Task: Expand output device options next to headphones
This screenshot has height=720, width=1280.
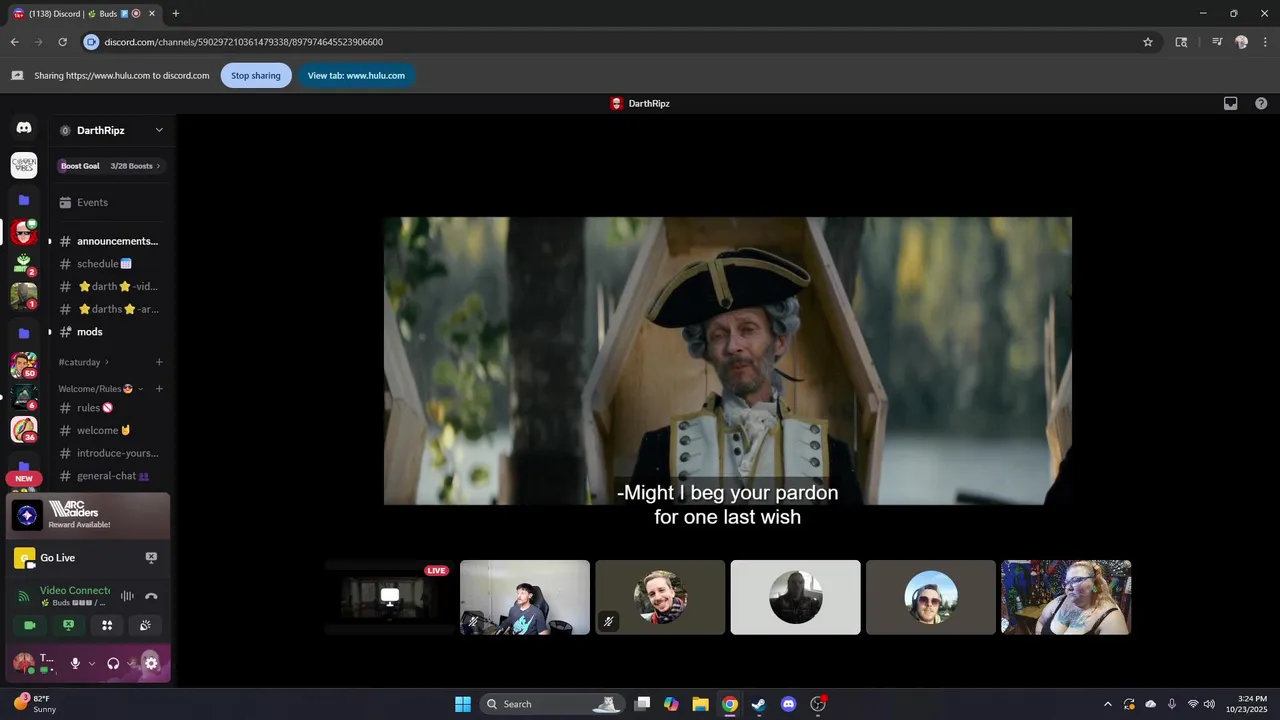Action: pos(130,663)
